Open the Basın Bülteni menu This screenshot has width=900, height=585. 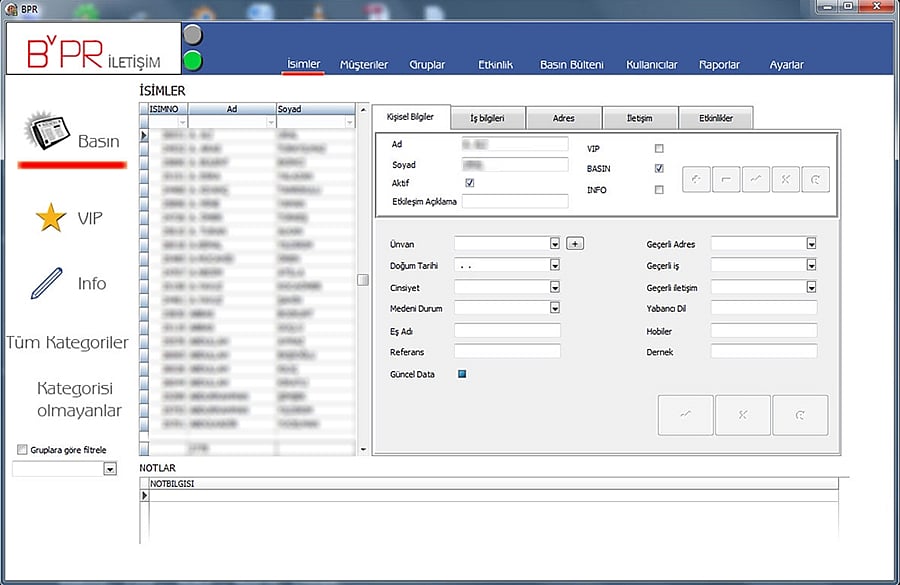tap(572, 65)
